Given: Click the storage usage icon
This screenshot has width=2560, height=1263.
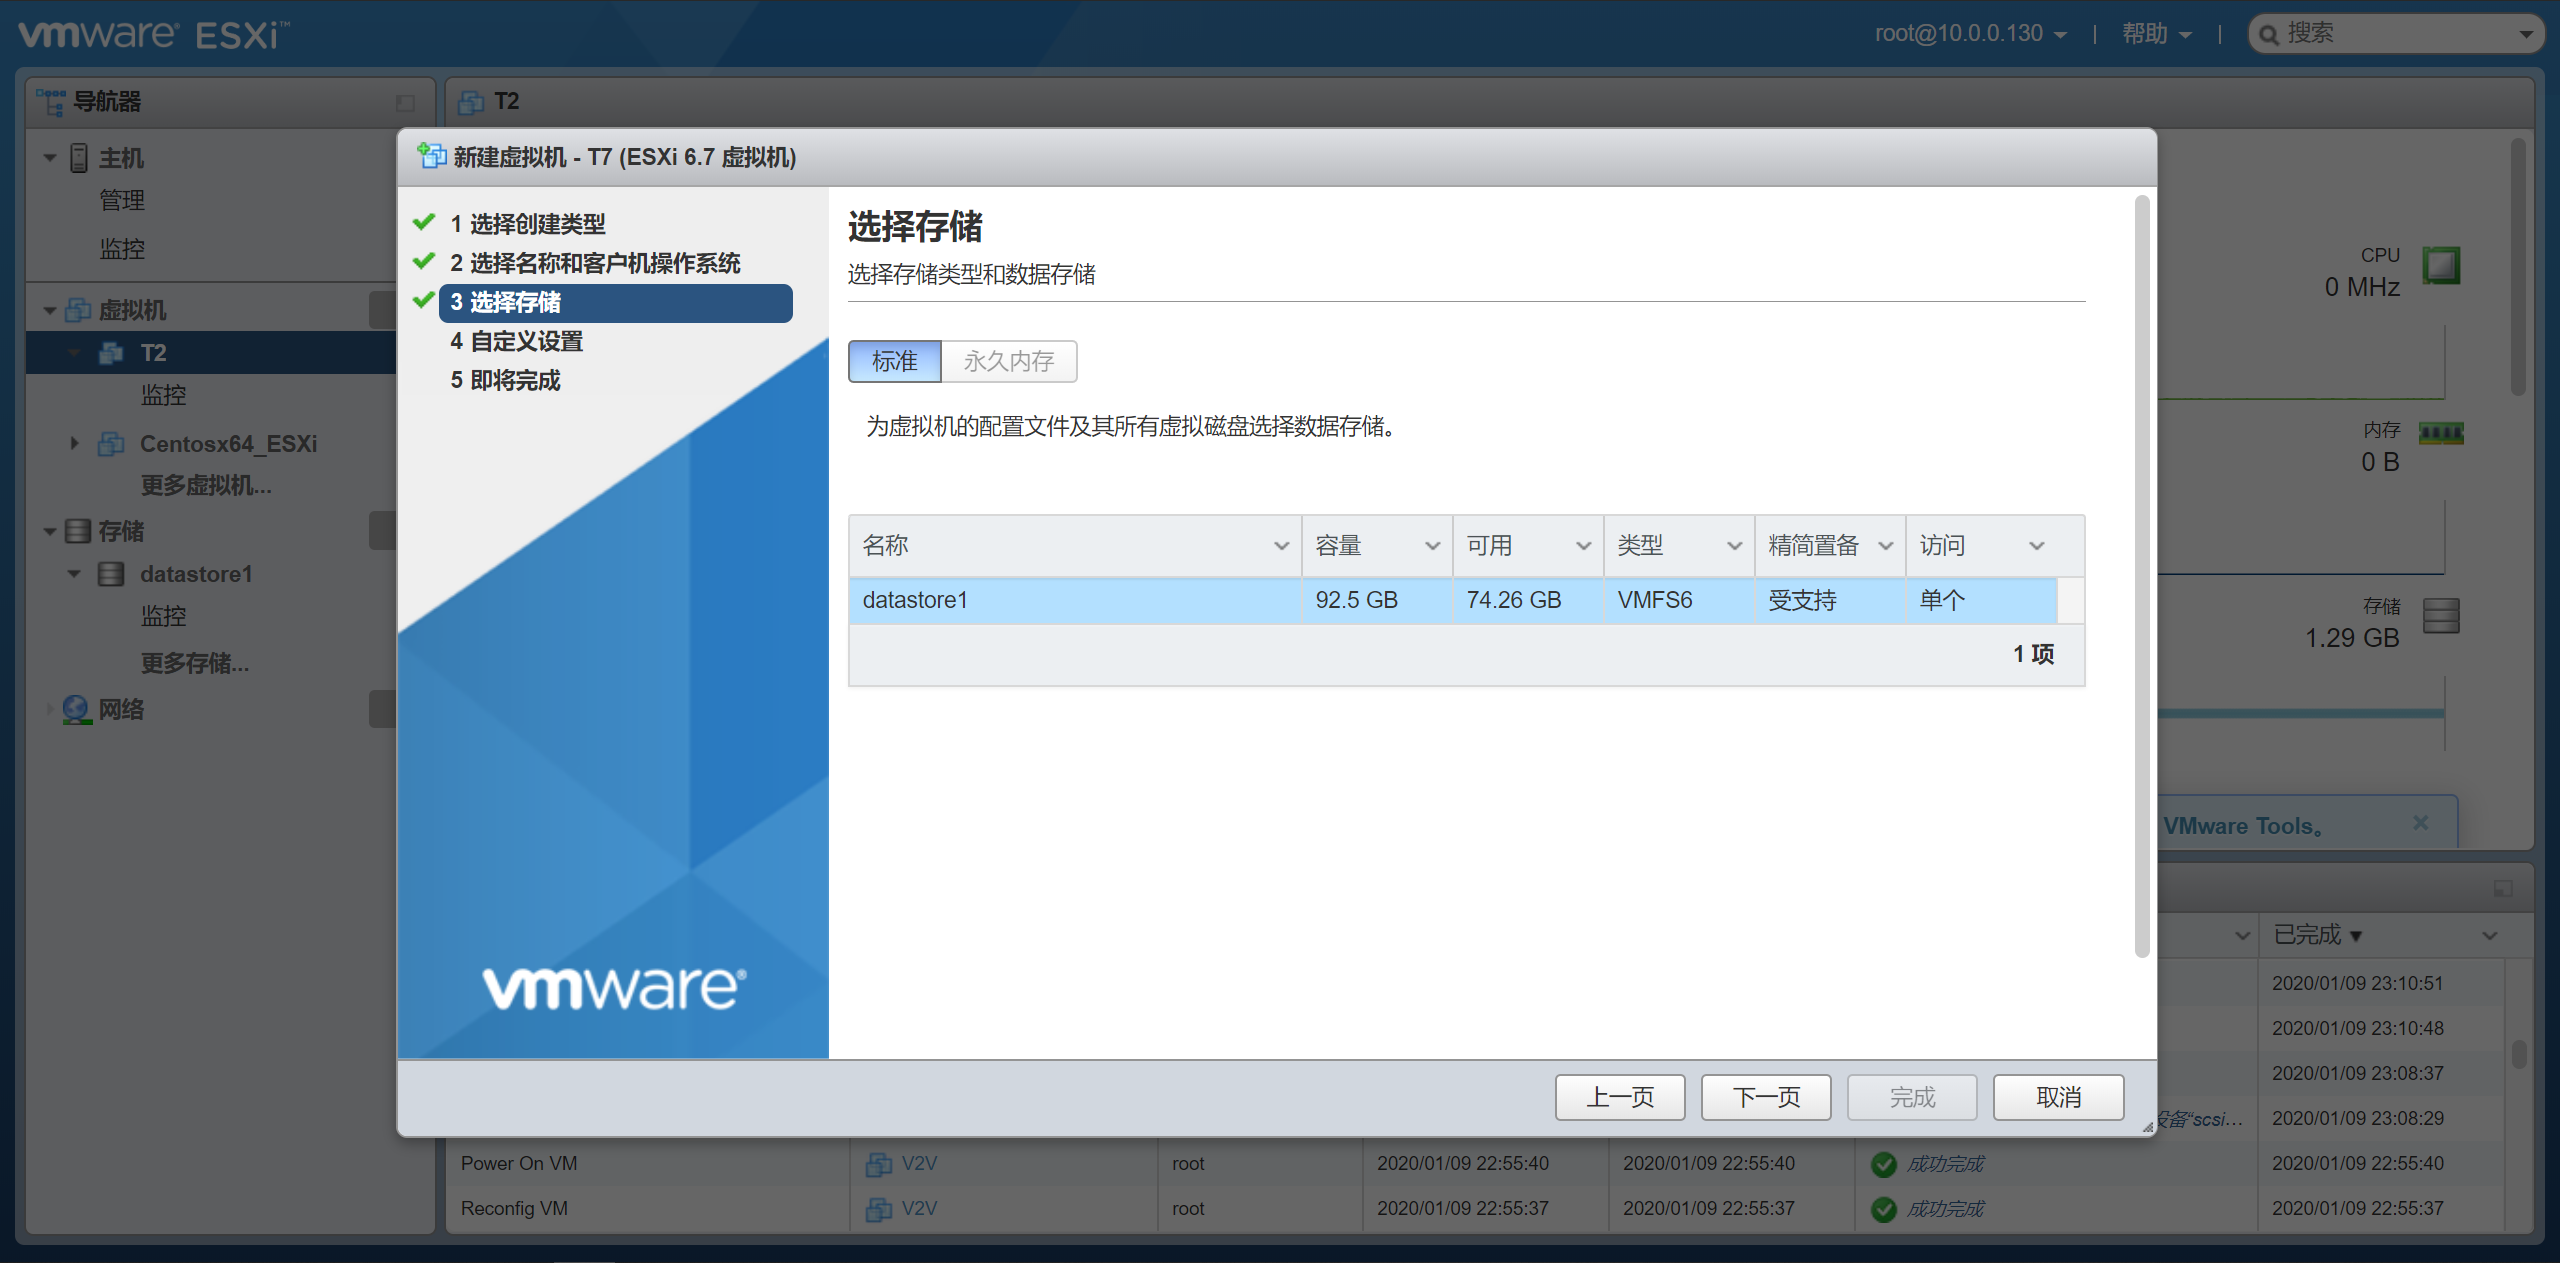Looking at the screenshot, I should tap(2441, 615).
